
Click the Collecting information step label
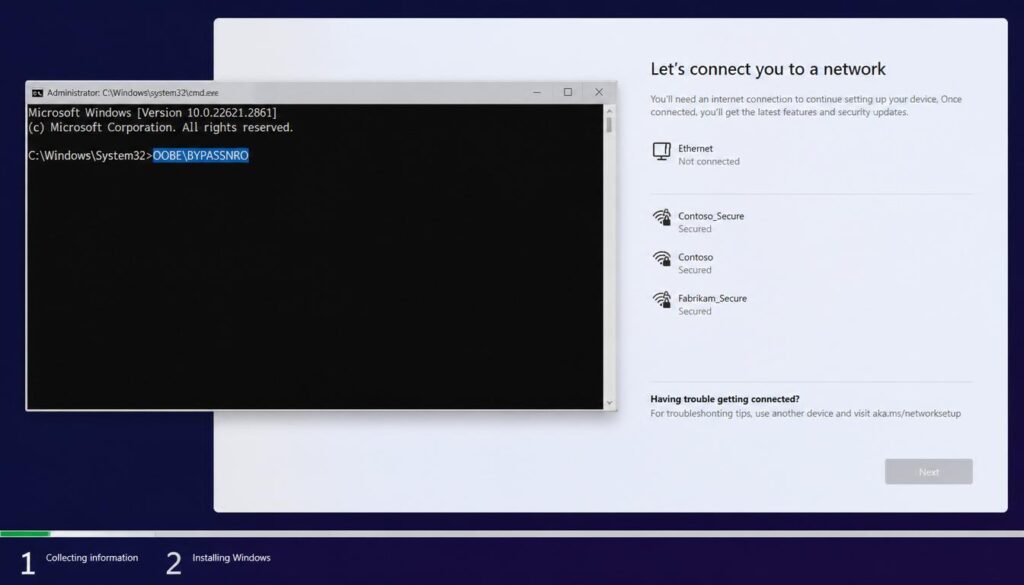[92, 558]
